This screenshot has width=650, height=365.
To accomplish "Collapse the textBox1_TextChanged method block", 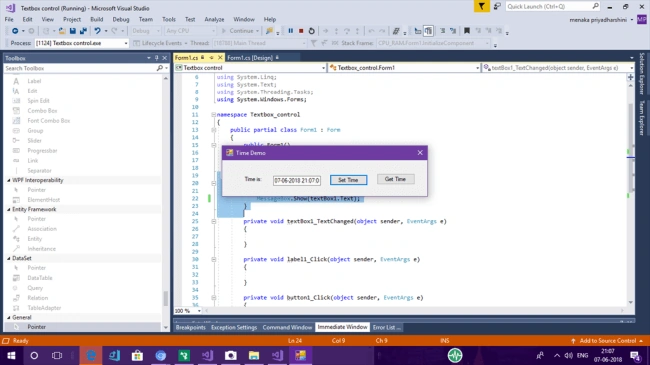I will 213,221.
